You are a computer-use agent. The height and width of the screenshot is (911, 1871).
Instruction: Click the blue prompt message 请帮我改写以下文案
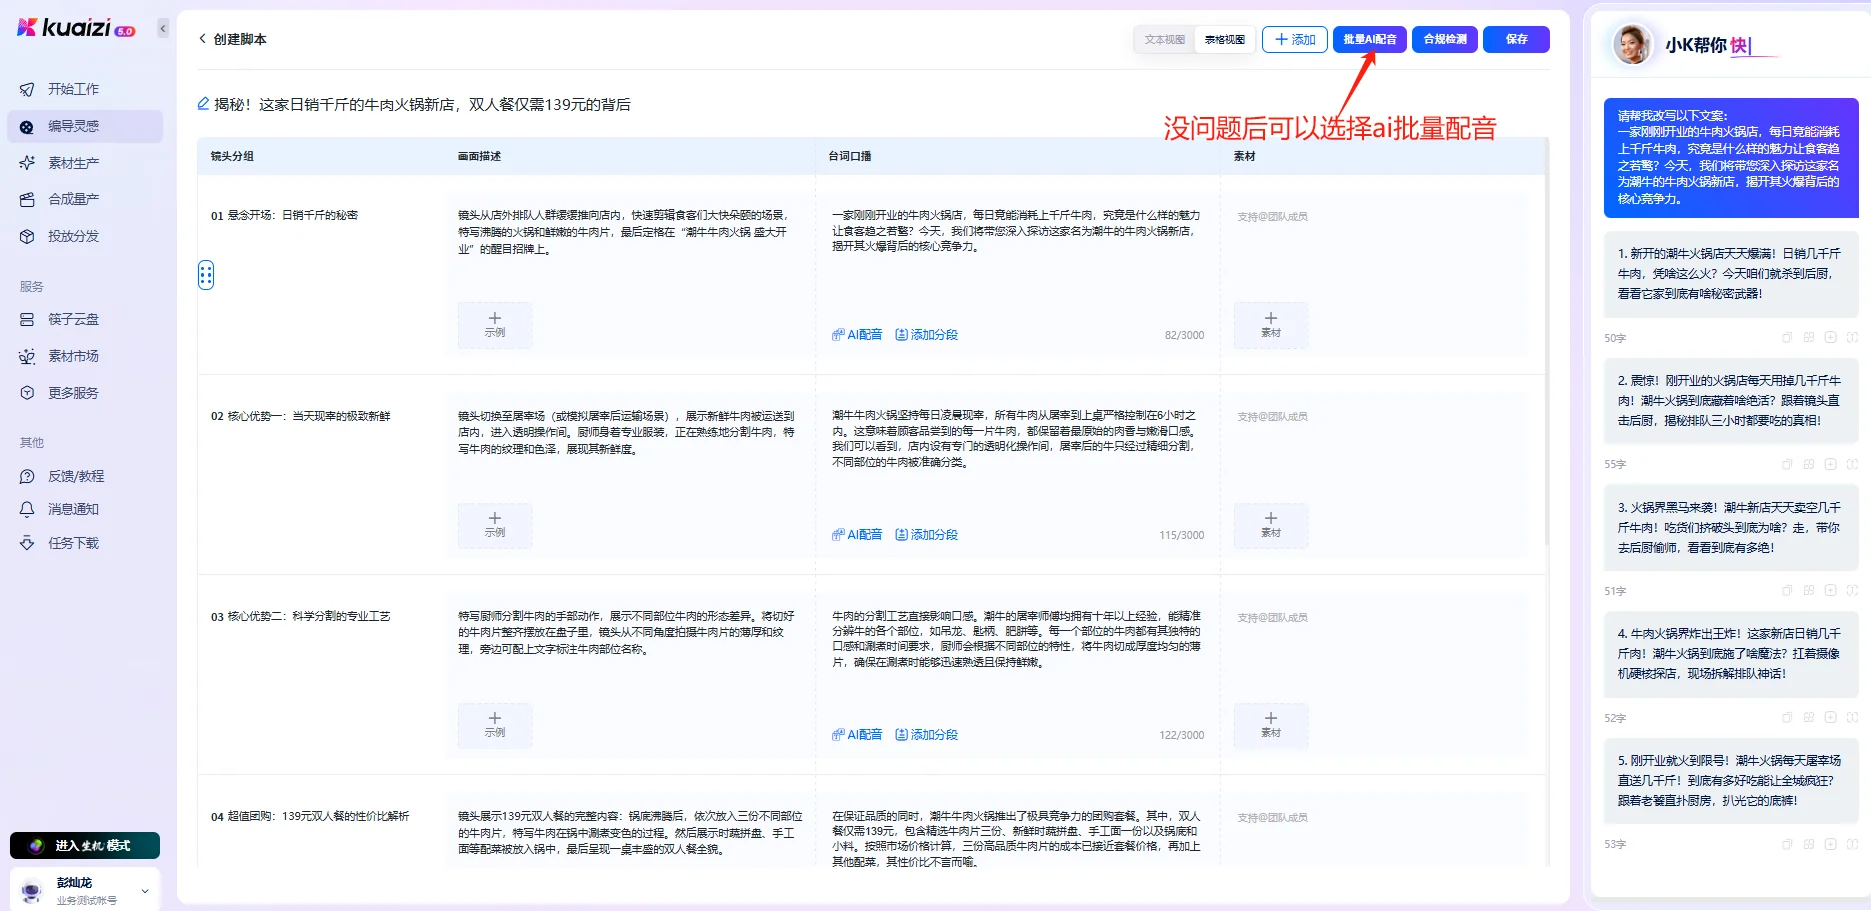pyautogui.click(x=1731, y=158)
